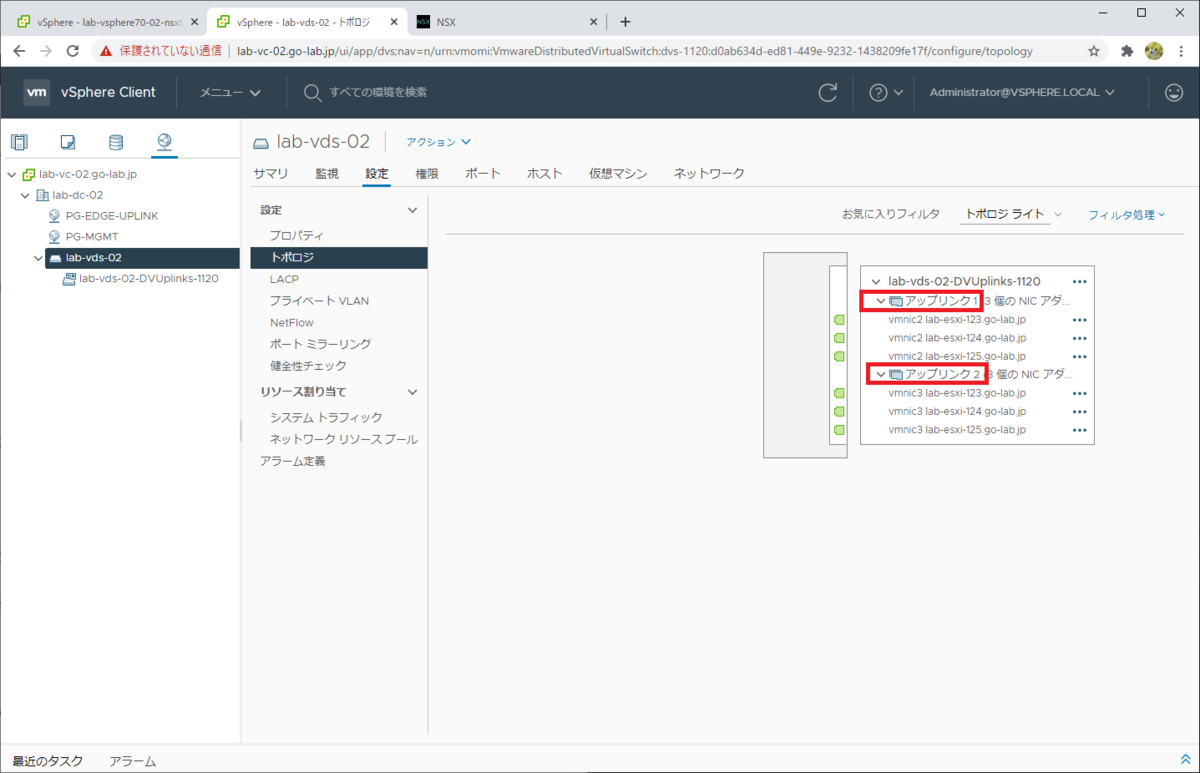Collapse アップリンク 1 uplink group
Screen dimensions: 1200x773
tap(881, 301)
